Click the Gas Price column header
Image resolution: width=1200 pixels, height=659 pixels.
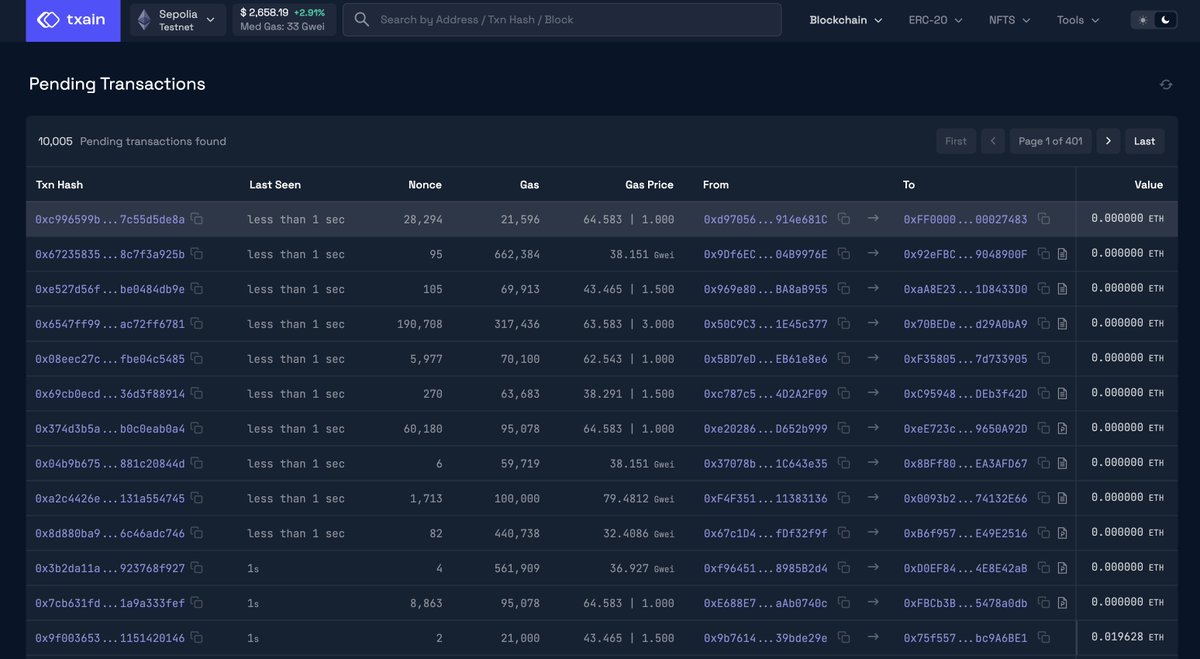649,185
